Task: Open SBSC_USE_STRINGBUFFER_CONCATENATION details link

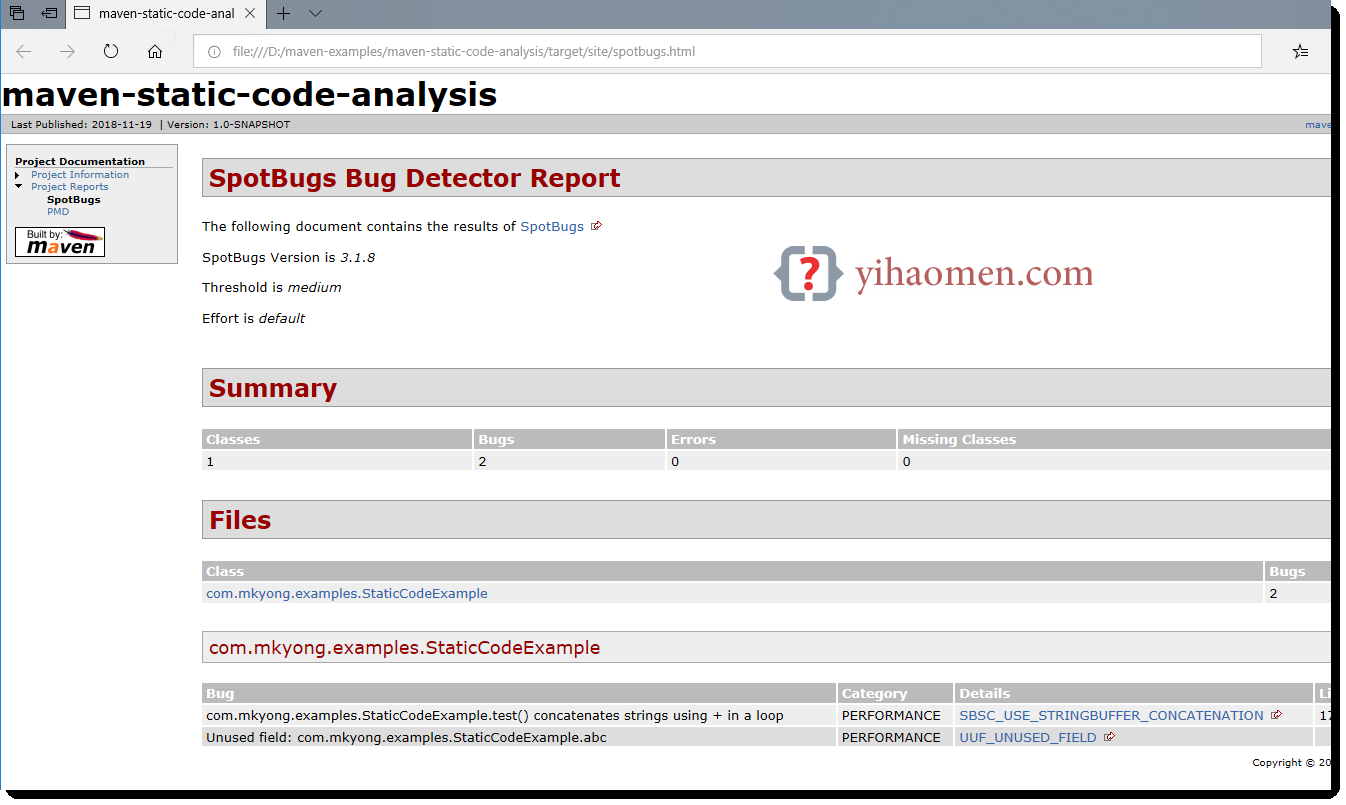Action: 1111,716
